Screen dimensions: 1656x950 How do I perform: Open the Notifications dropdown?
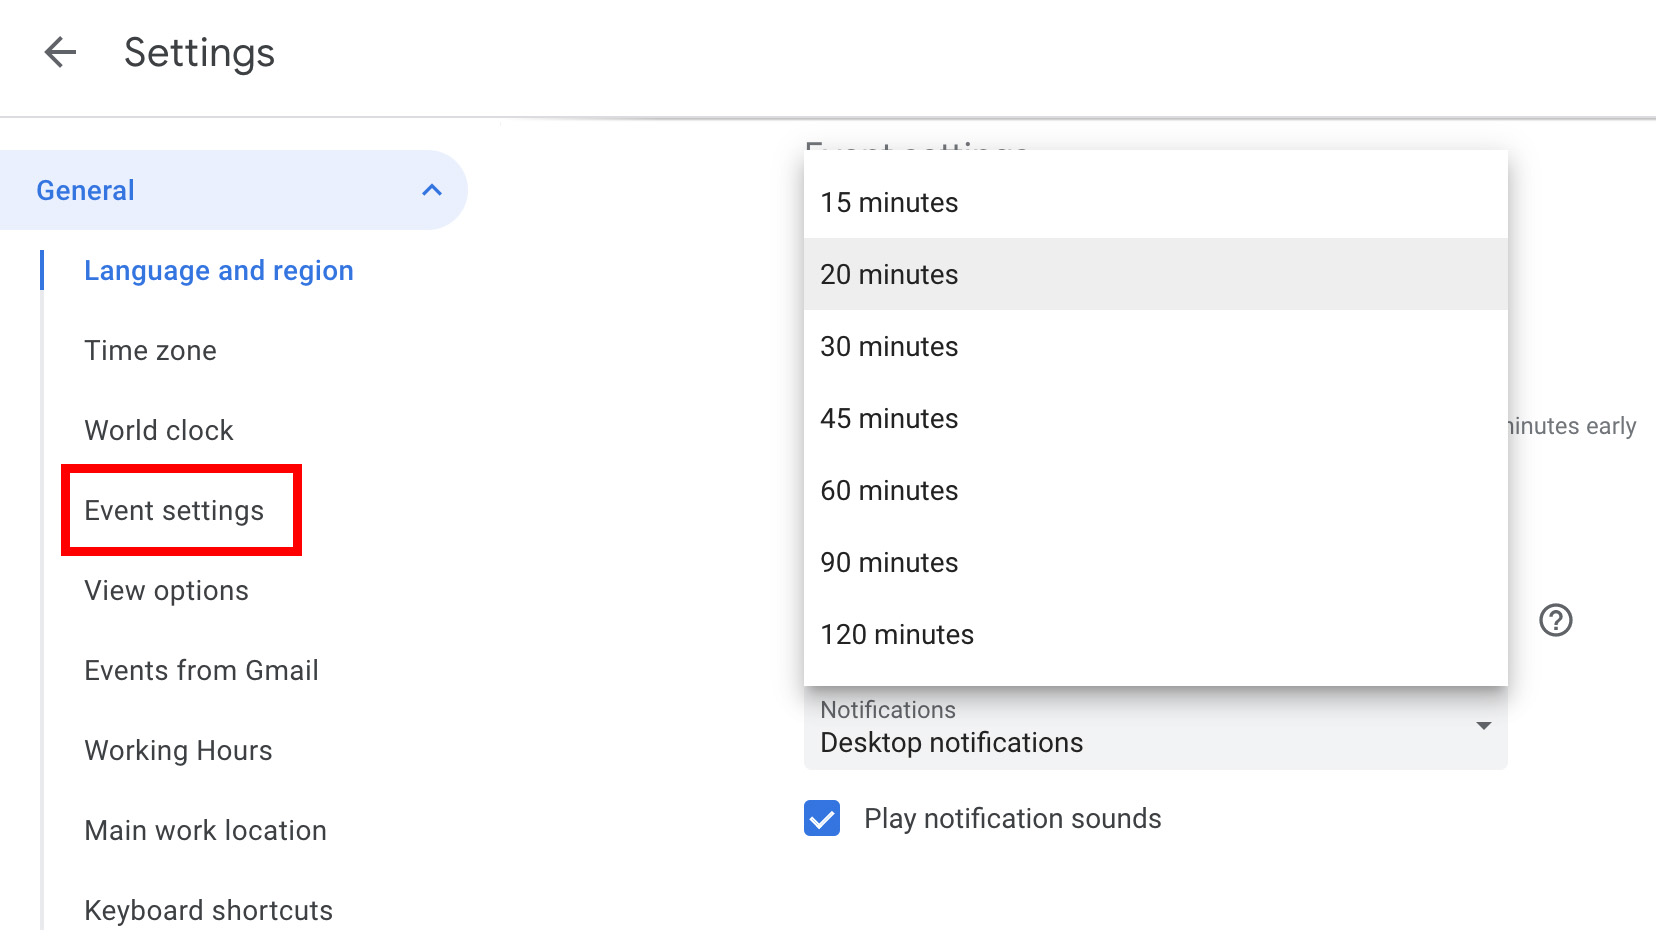pyautogui.click(x=1155, y=728)
